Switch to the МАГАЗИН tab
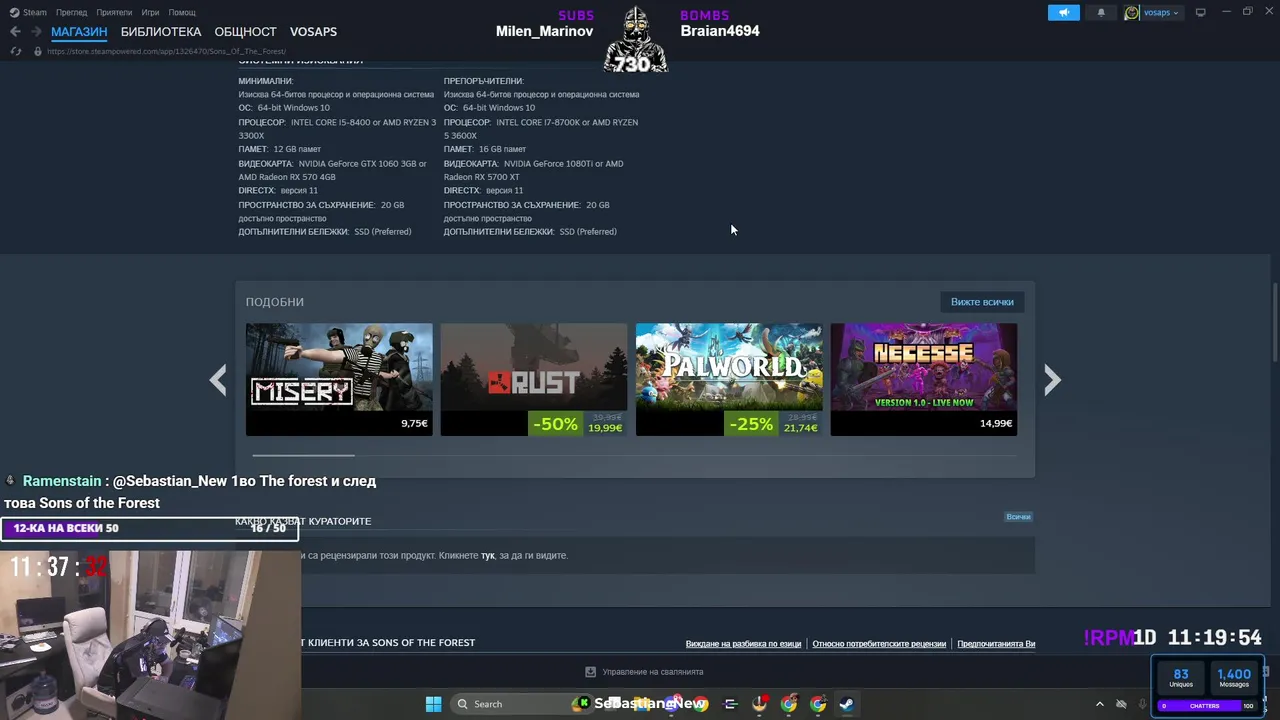Image resolution: width=1280 pixels, height=720 pixels. 79,32
